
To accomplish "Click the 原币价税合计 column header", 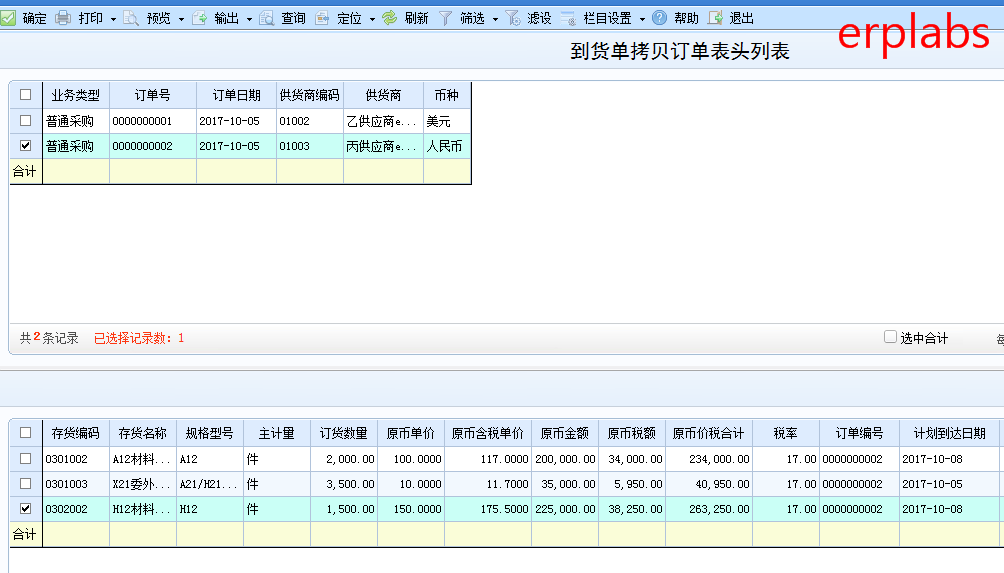I will point(709,433).
